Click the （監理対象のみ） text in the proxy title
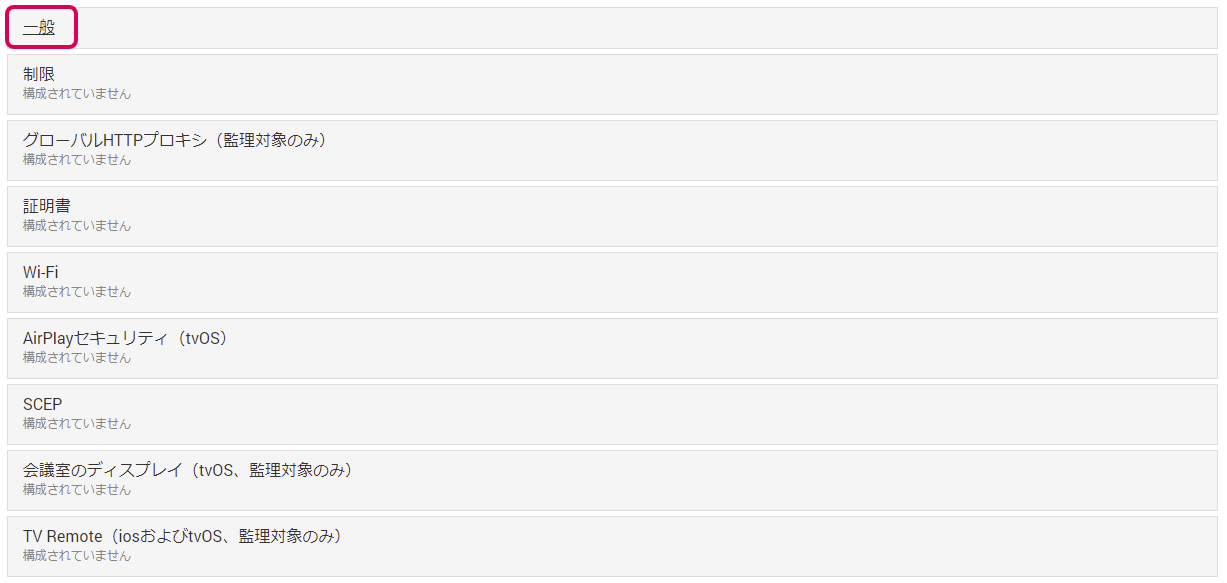The height and width of the screenshot is (583, 1227). click(272, 140)
